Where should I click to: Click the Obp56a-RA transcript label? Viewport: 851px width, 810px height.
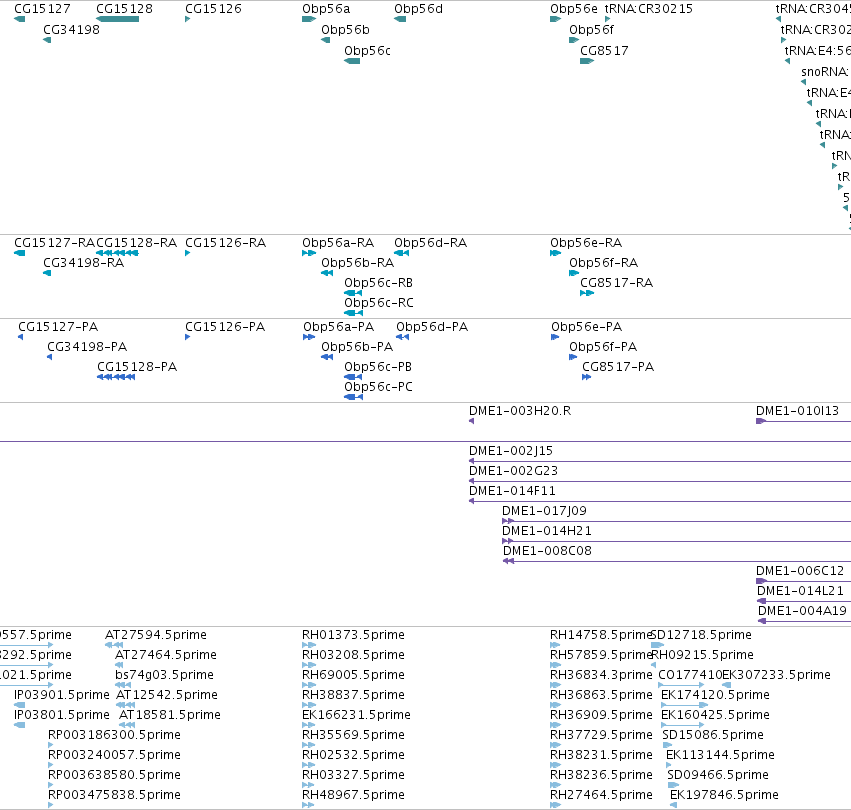338,243
